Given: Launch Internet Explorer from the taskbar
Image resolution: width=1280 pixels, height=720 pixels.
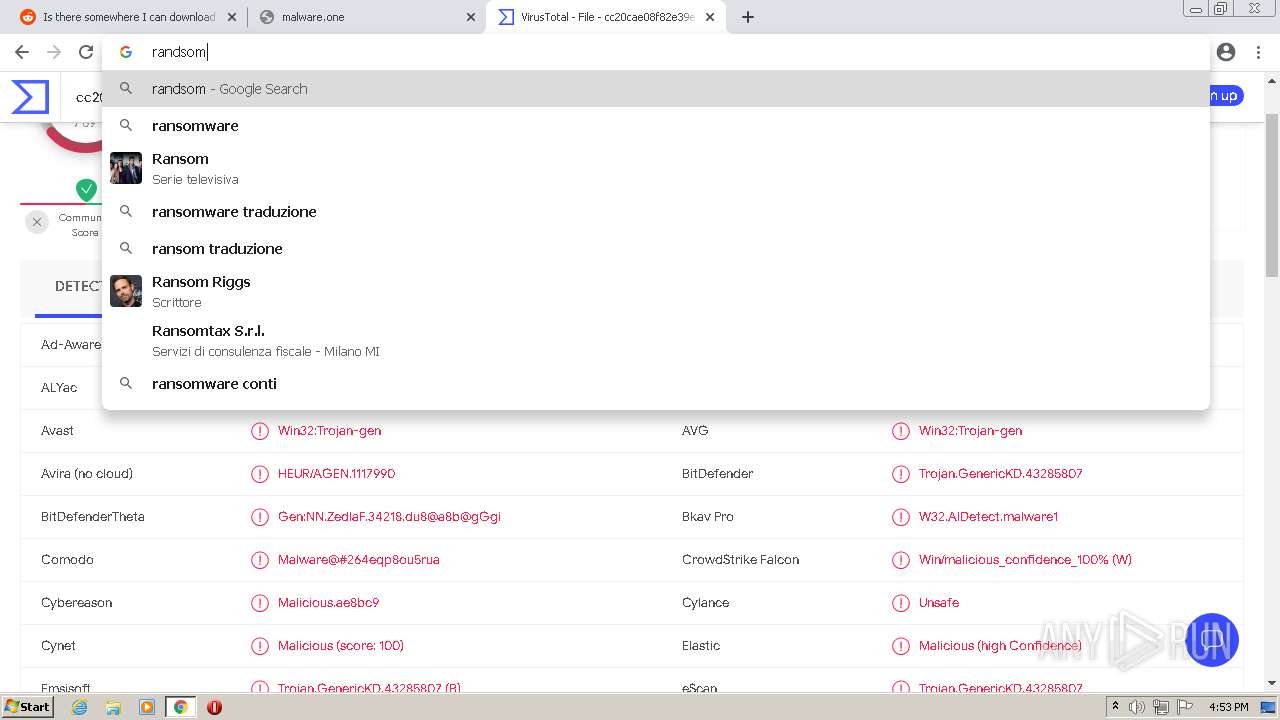Looking at the screenshot, I should [79, 707].
